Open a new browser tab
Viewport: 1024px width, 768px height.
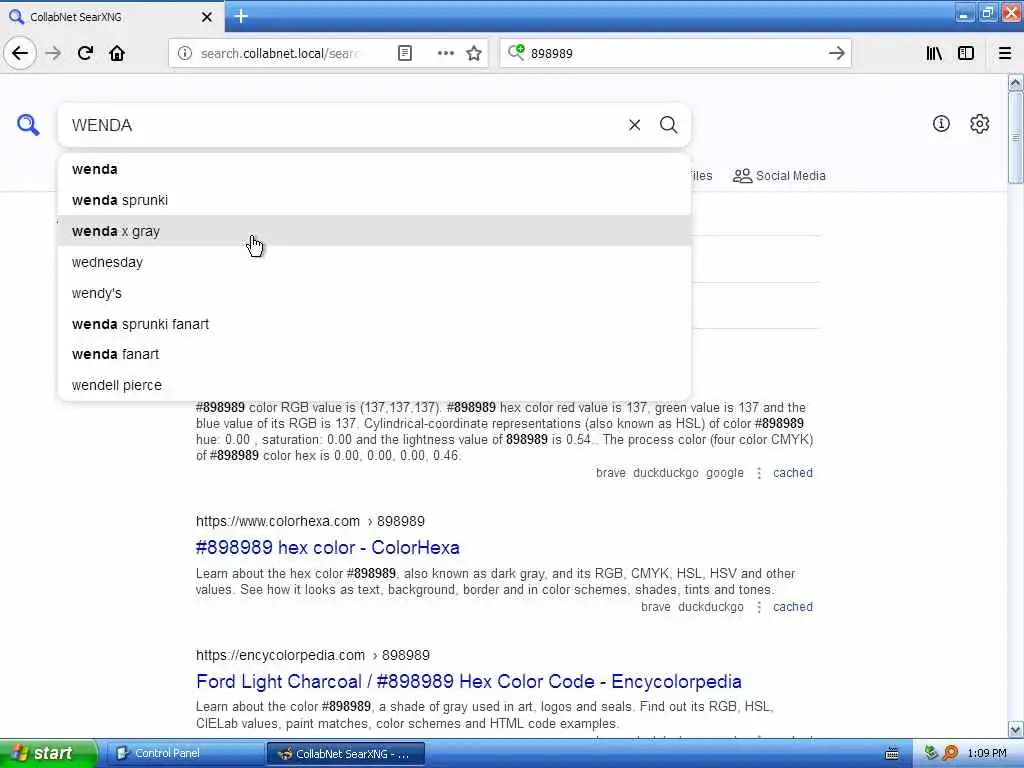[x=241, y=16]
